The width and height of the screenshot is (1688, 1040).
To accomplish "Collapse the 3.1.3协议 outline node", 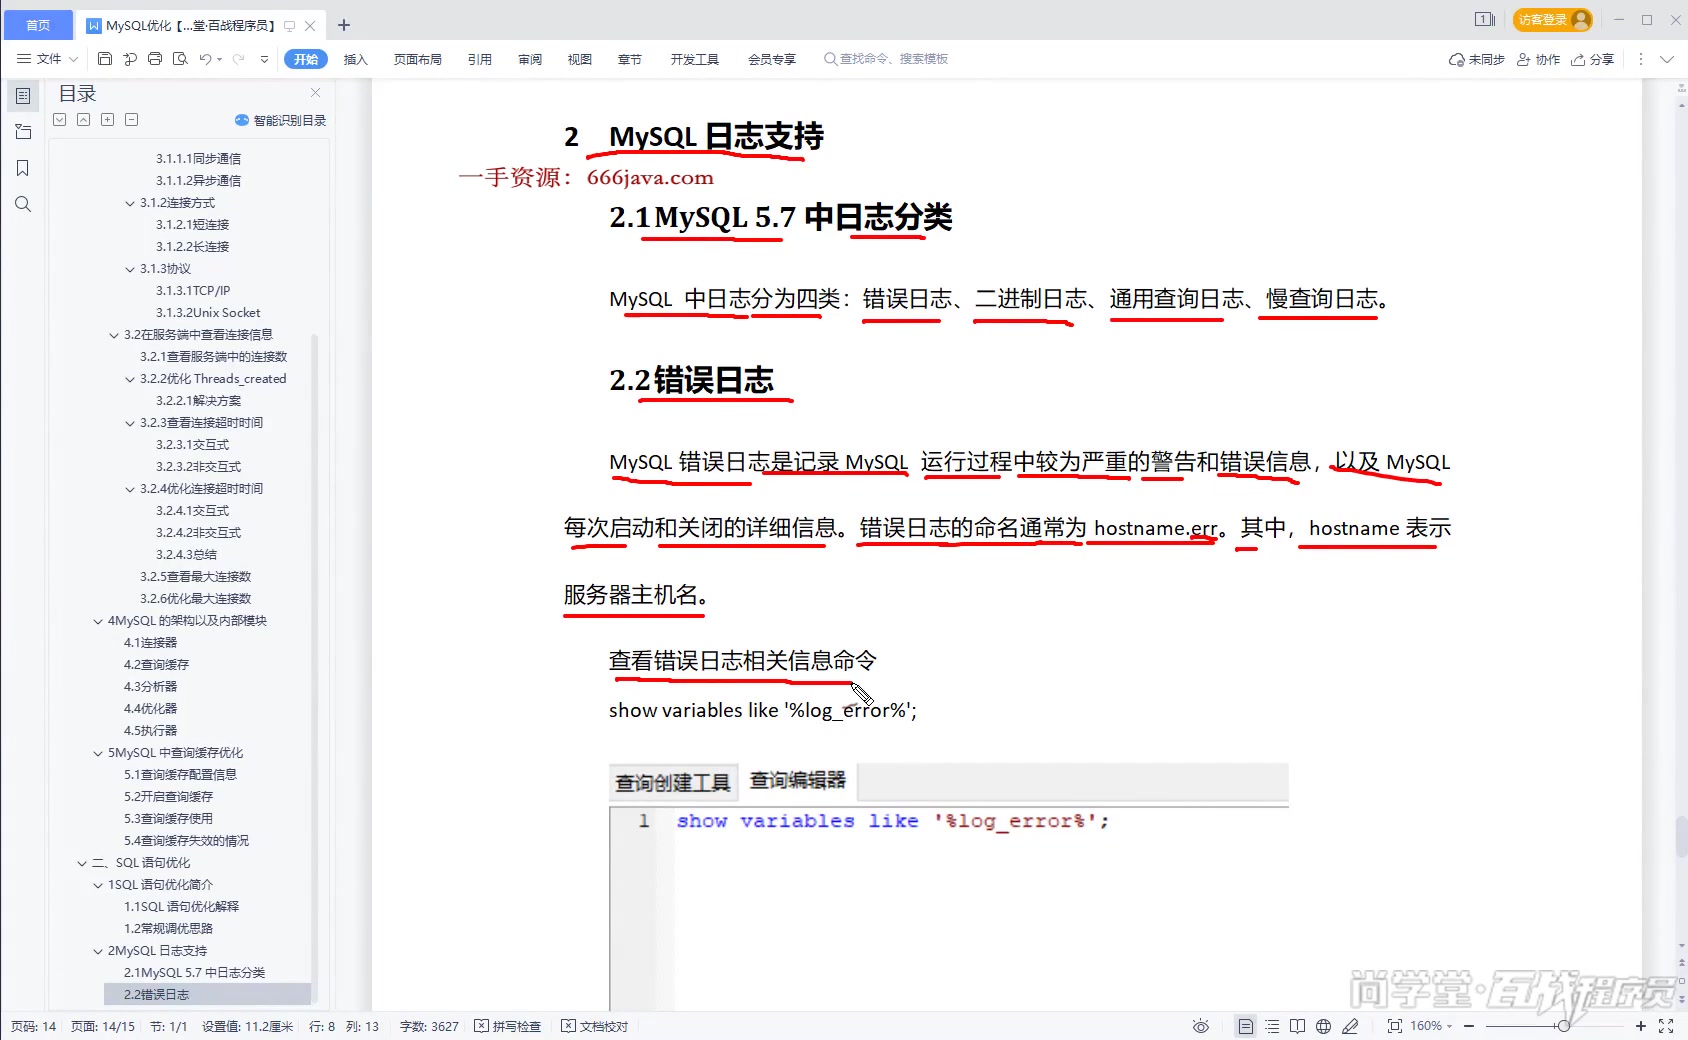I will 130,269.
